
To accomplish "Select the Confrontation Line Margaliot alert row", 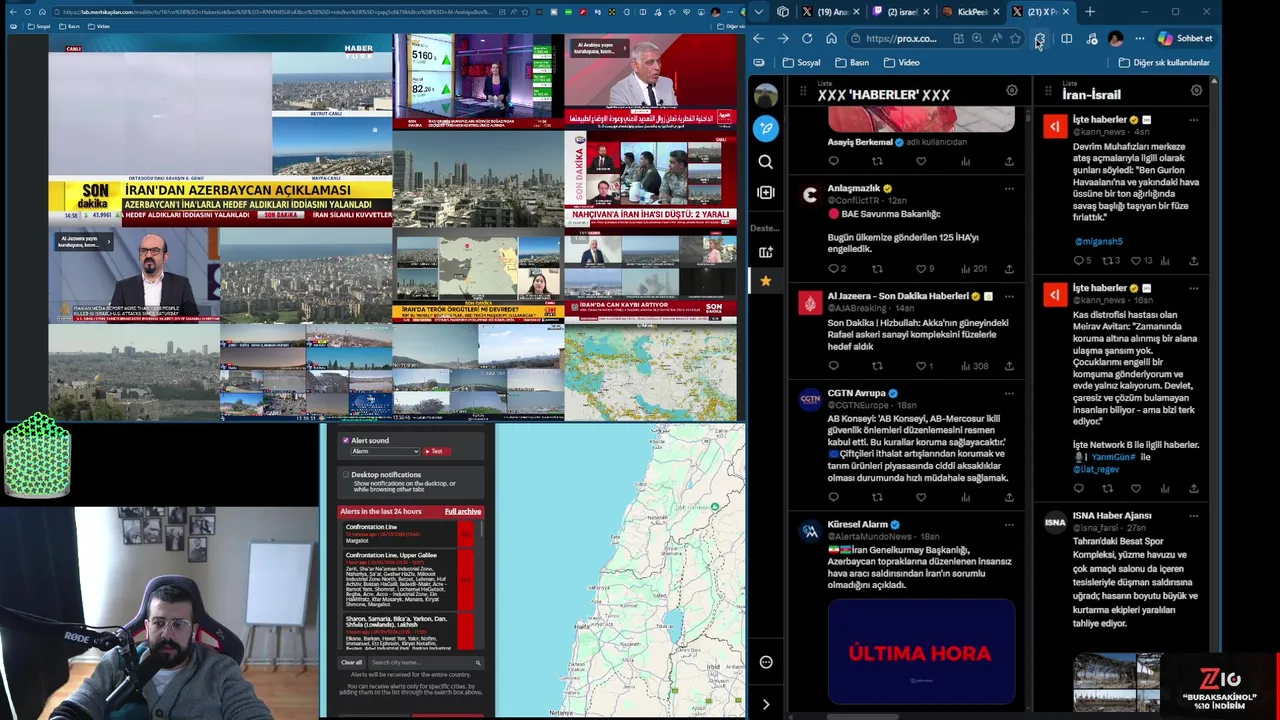I will tap(408, 534).
